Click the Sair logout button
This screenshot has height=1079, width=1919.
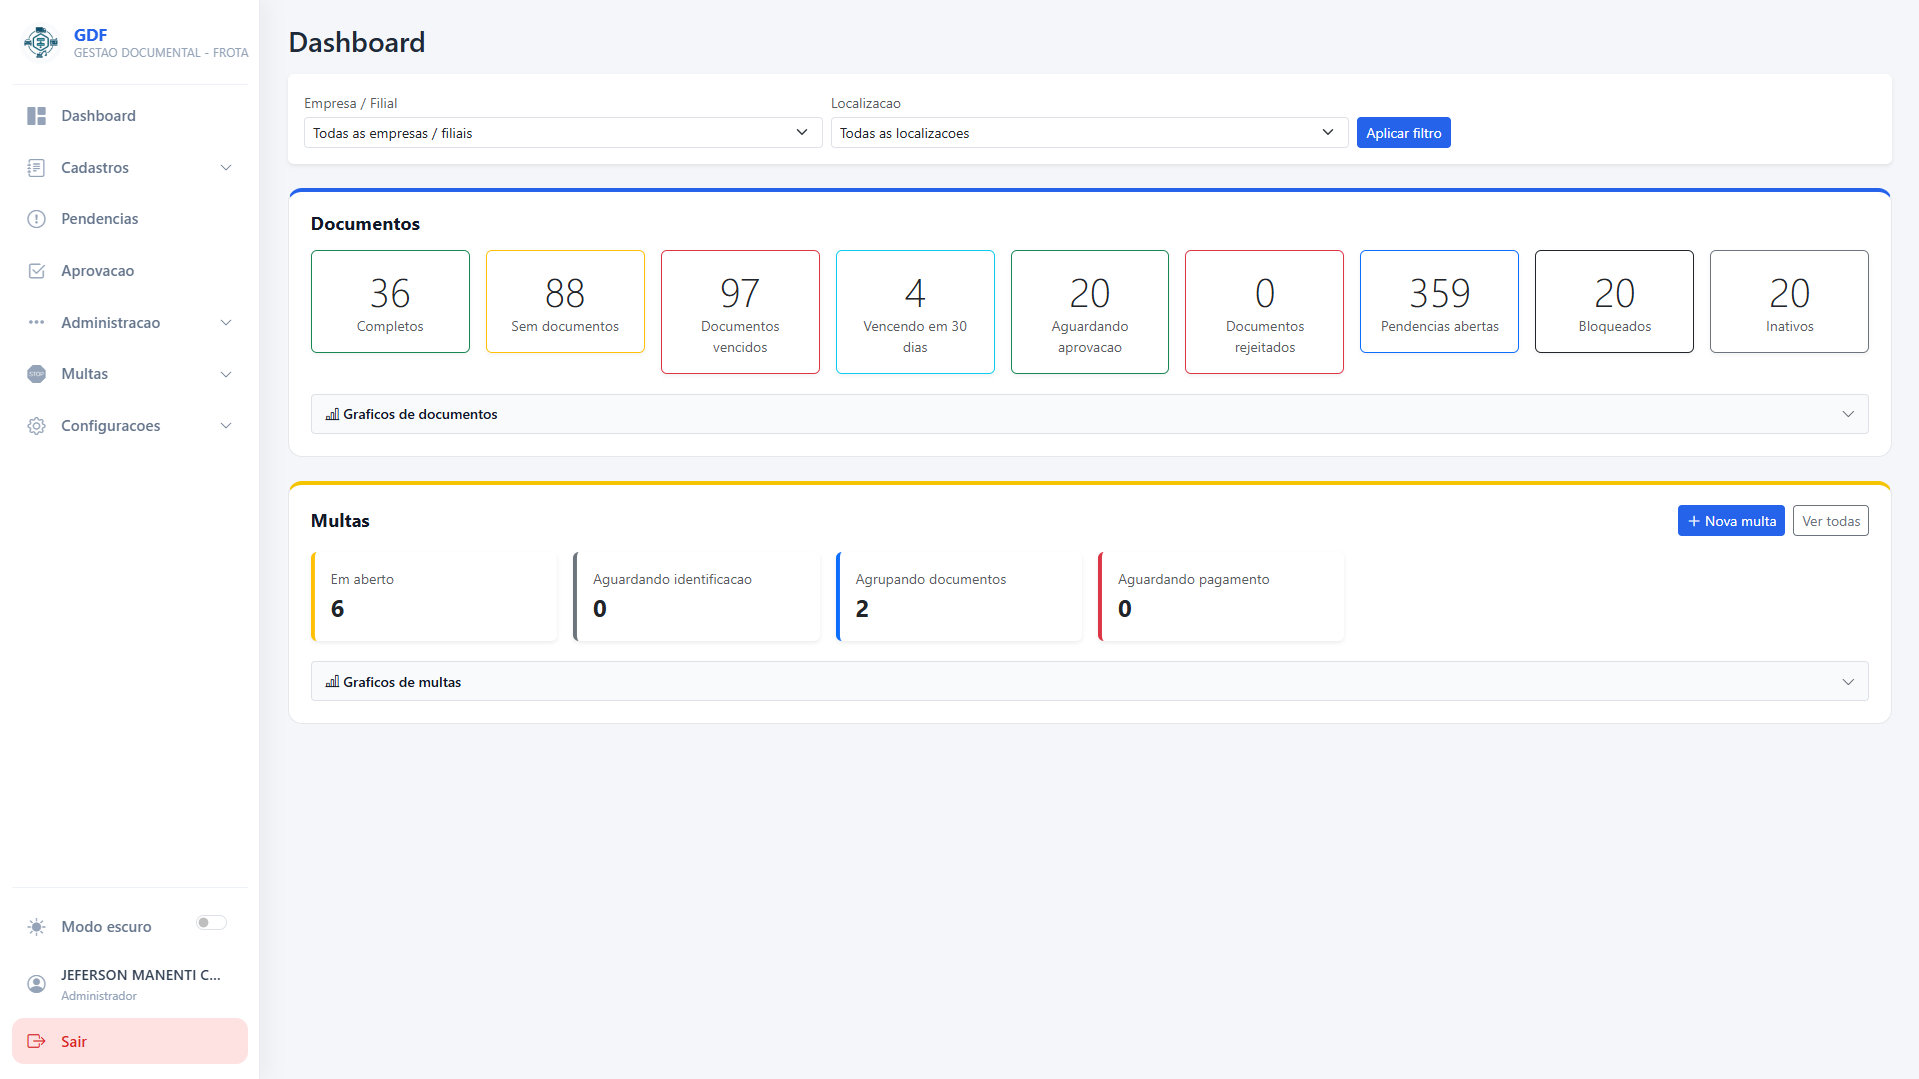130,1041
